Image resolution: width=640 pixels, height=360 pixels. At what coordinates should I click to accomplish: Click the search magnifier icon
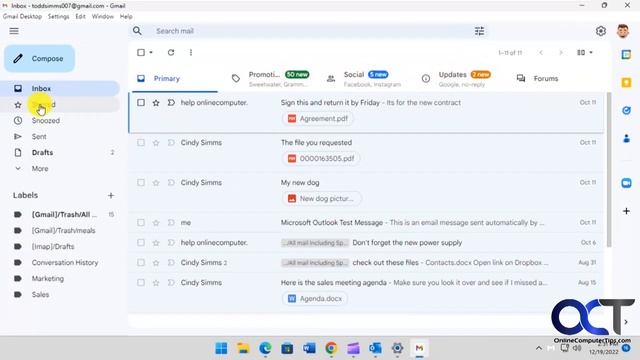(x=137, y=31)
